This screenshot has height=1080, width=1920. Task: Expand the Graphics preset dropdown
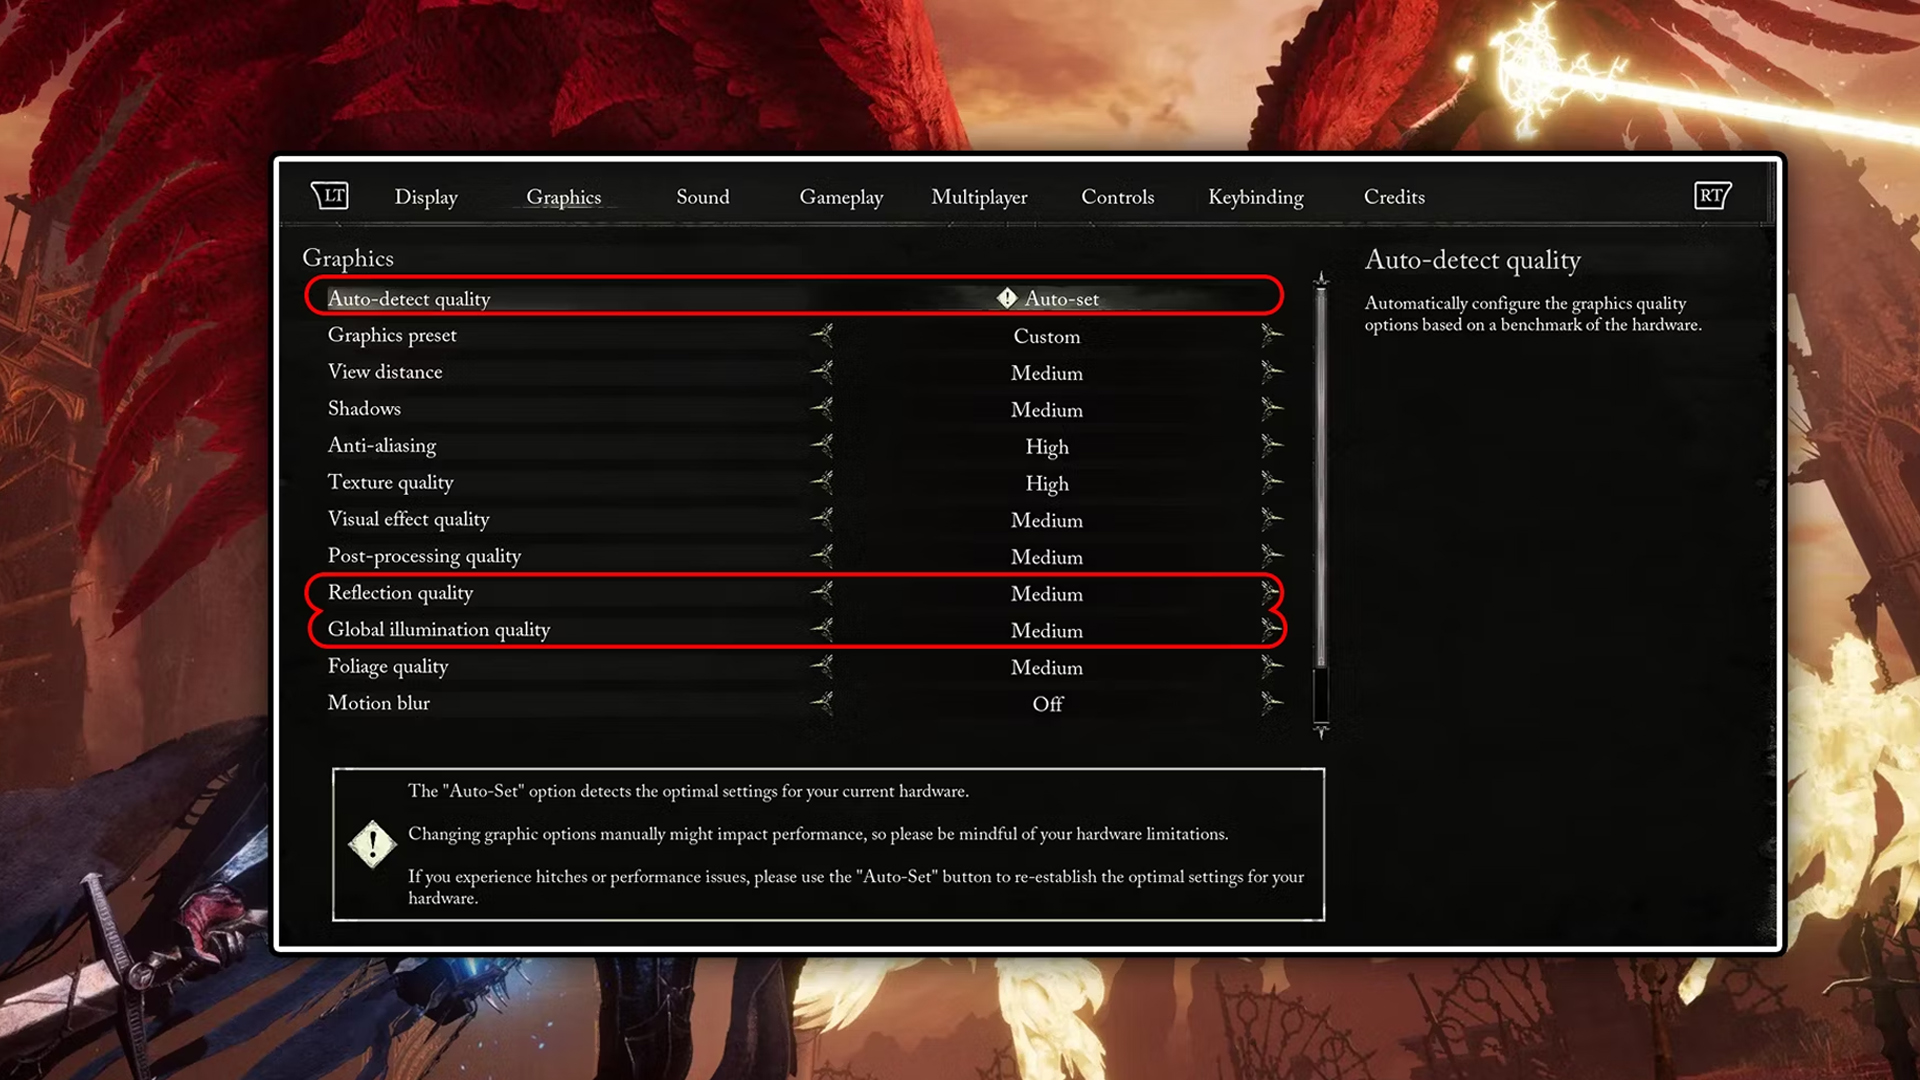tap(1269, 335)
